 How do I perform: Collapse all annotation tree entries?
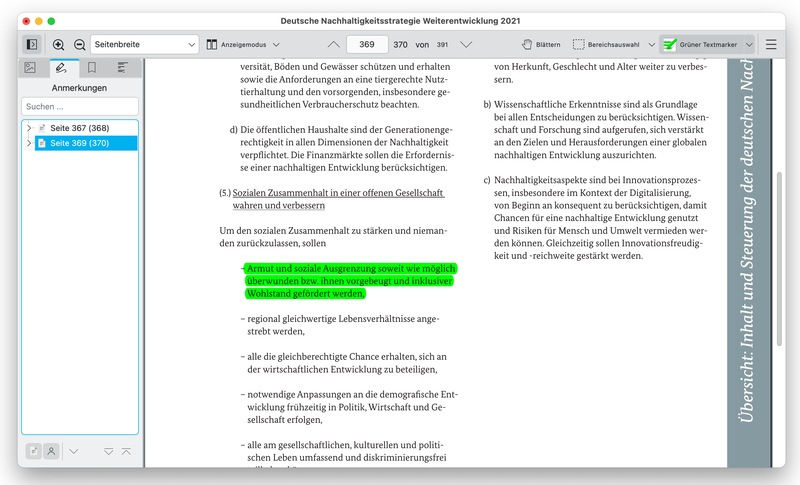click(126, 451)
